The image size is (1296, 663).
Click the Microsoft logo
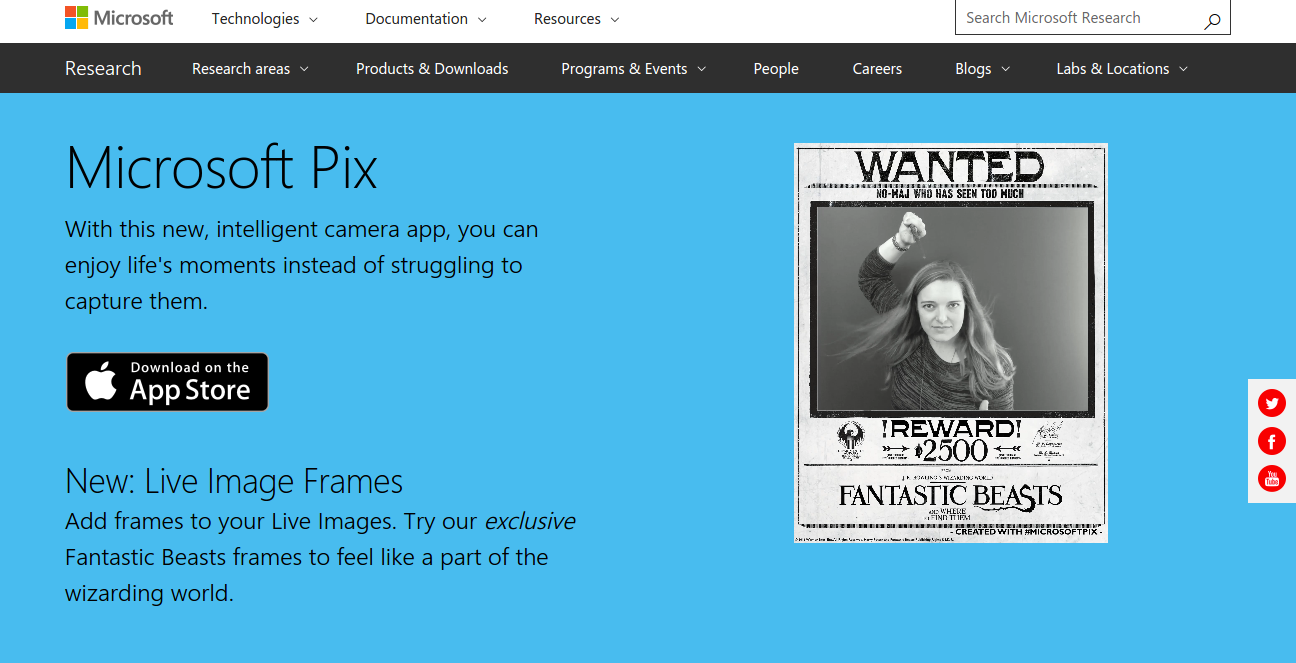tap(119, 18)
